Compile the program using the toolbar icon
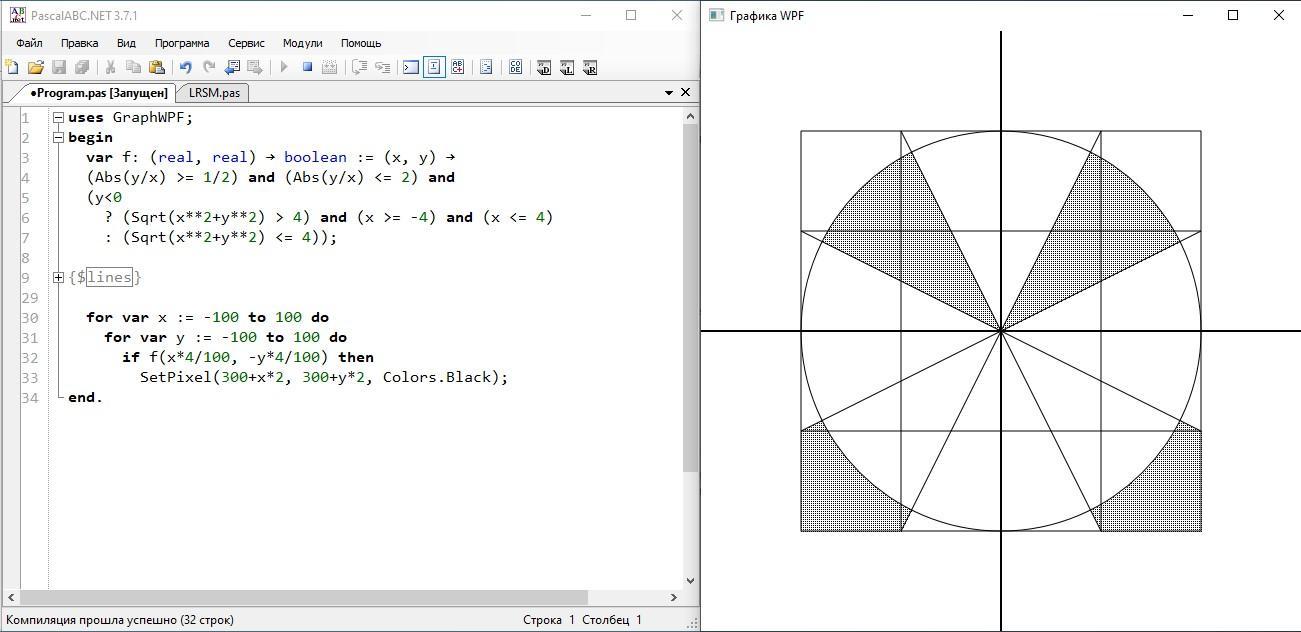The width and height of the screenshot is (1301, 632). [329, 67]
